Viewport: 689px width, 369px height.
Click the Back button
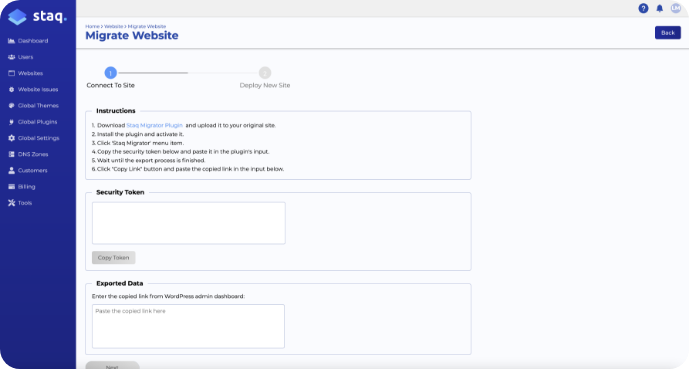pyautogui.click(x=667, y=33)
